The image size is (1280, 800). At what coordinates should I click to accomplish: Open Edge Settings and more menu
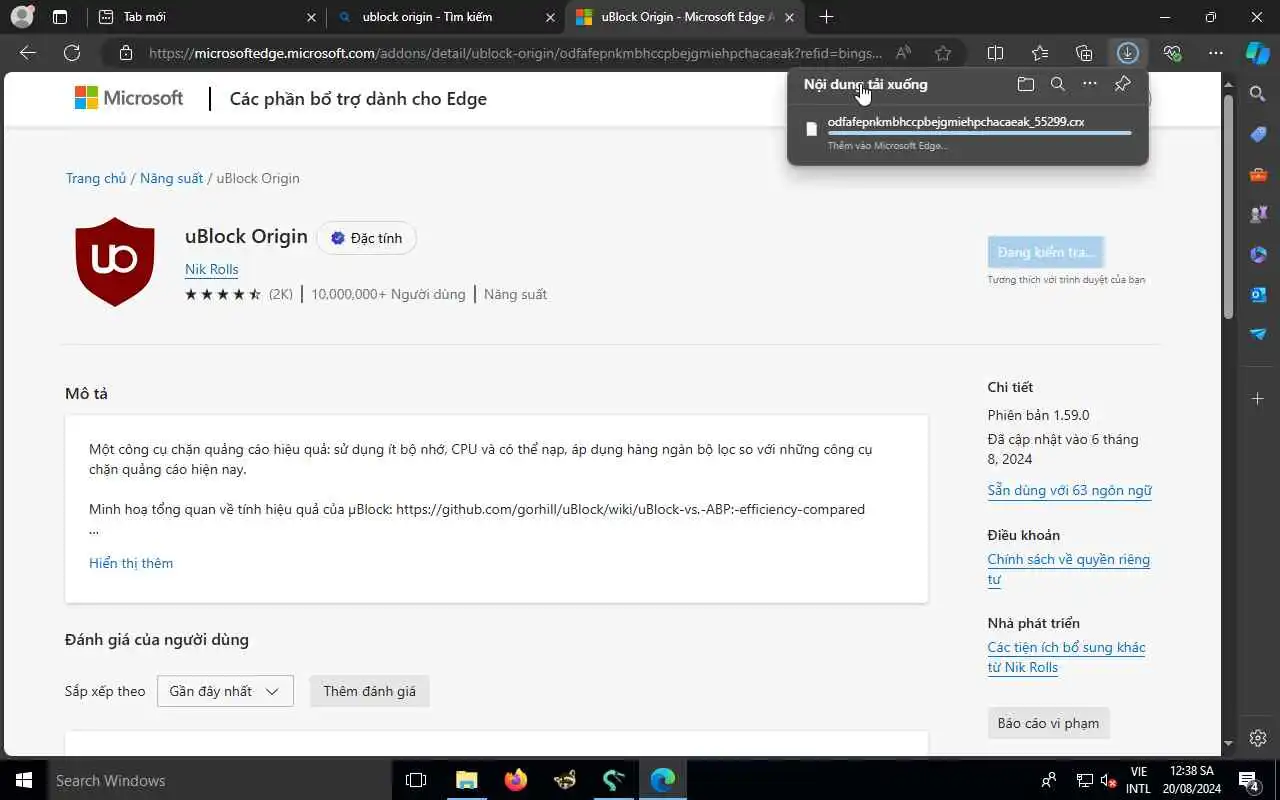tap(1216, 53)
